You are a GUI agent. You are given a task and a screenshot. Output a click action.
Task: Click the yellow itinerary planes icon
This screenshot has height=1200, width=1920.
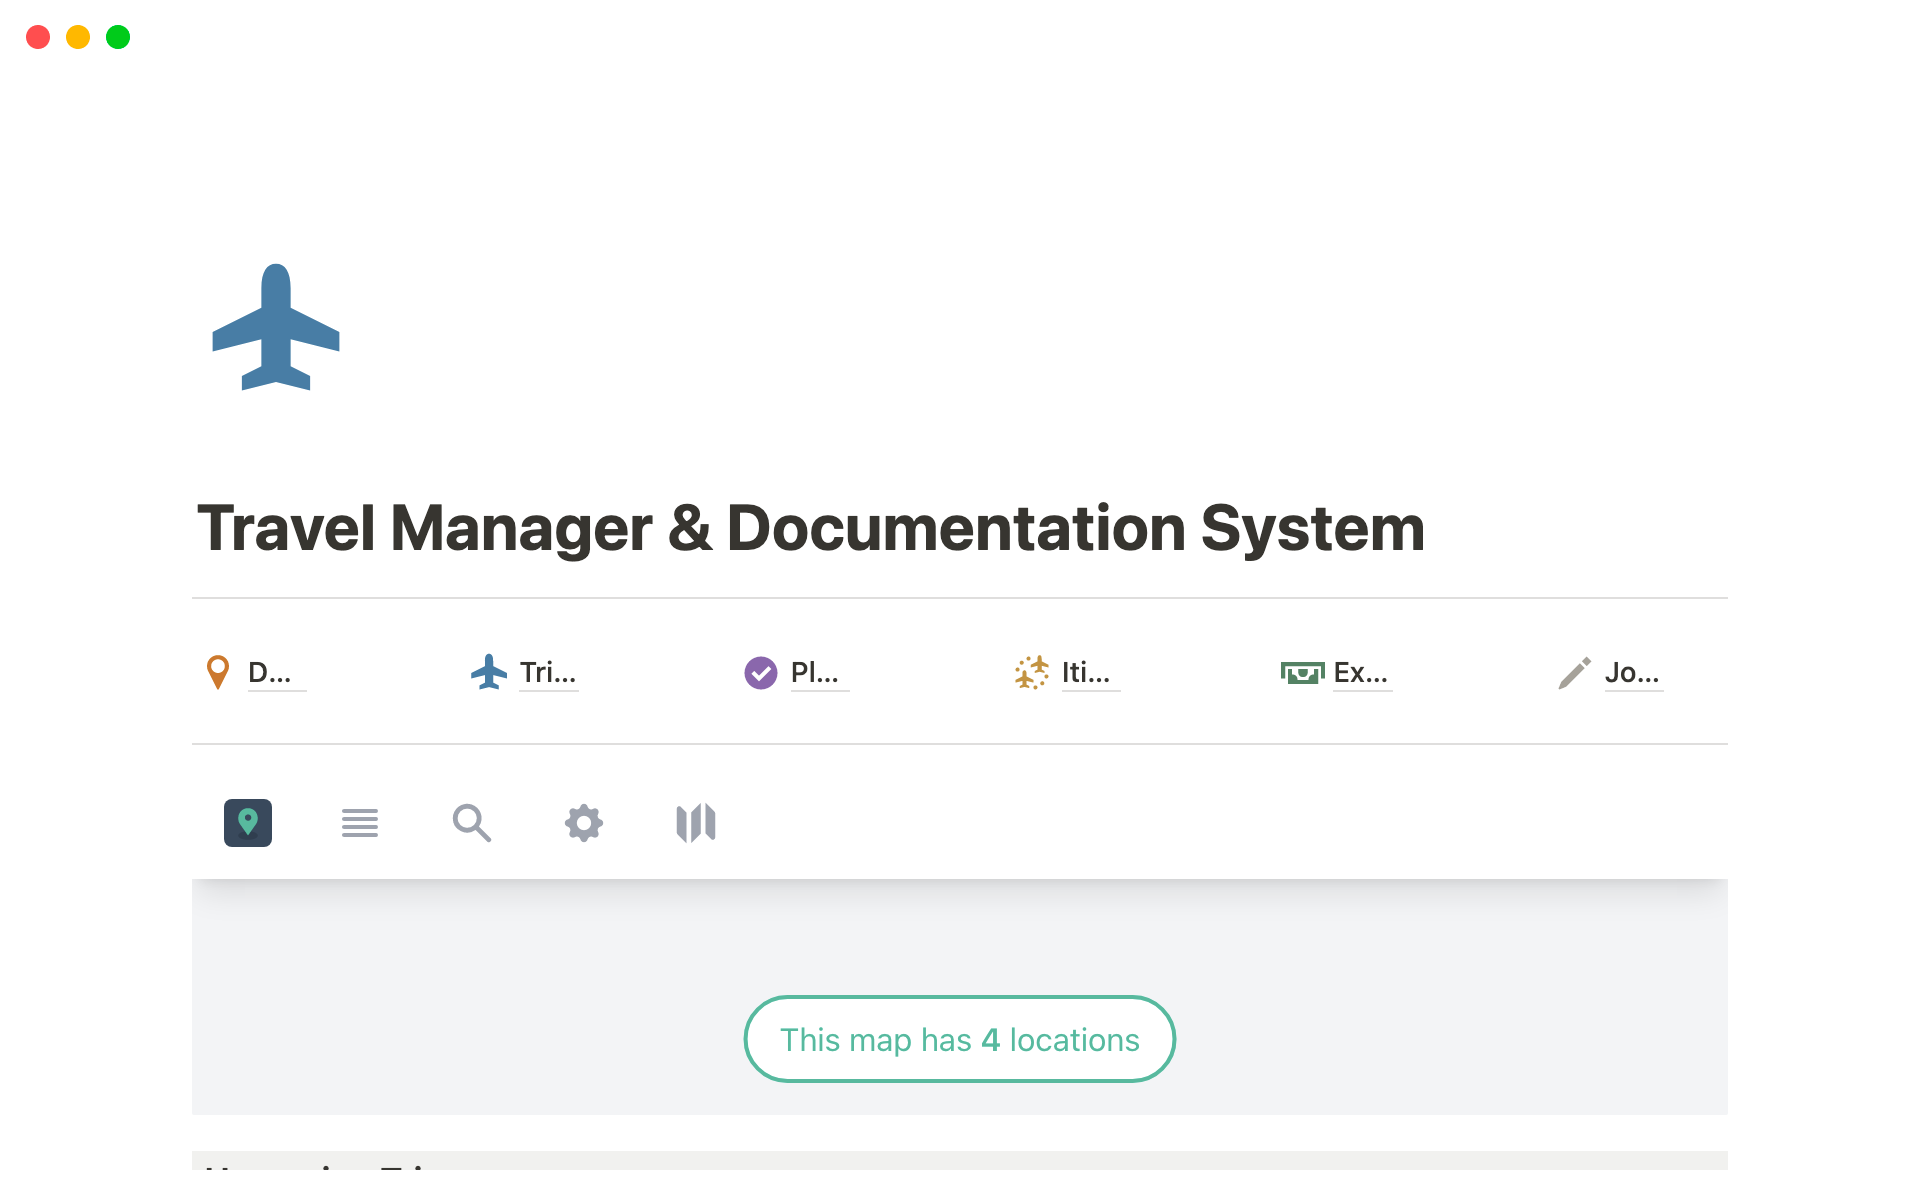tap(1031, 673)
